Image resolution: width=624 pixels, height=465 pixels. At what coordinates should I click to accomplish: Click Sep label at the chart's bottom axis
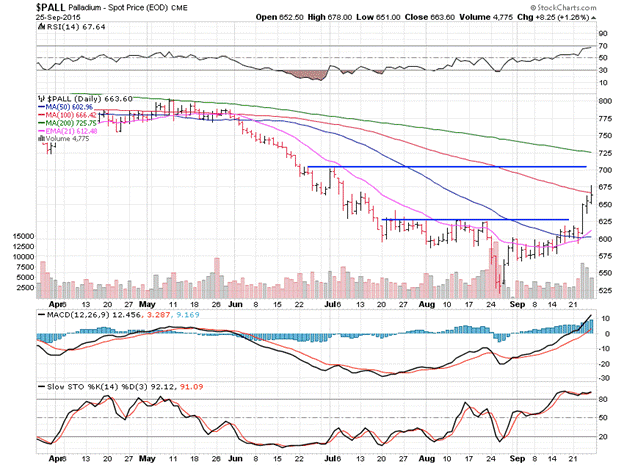[517, 459]
